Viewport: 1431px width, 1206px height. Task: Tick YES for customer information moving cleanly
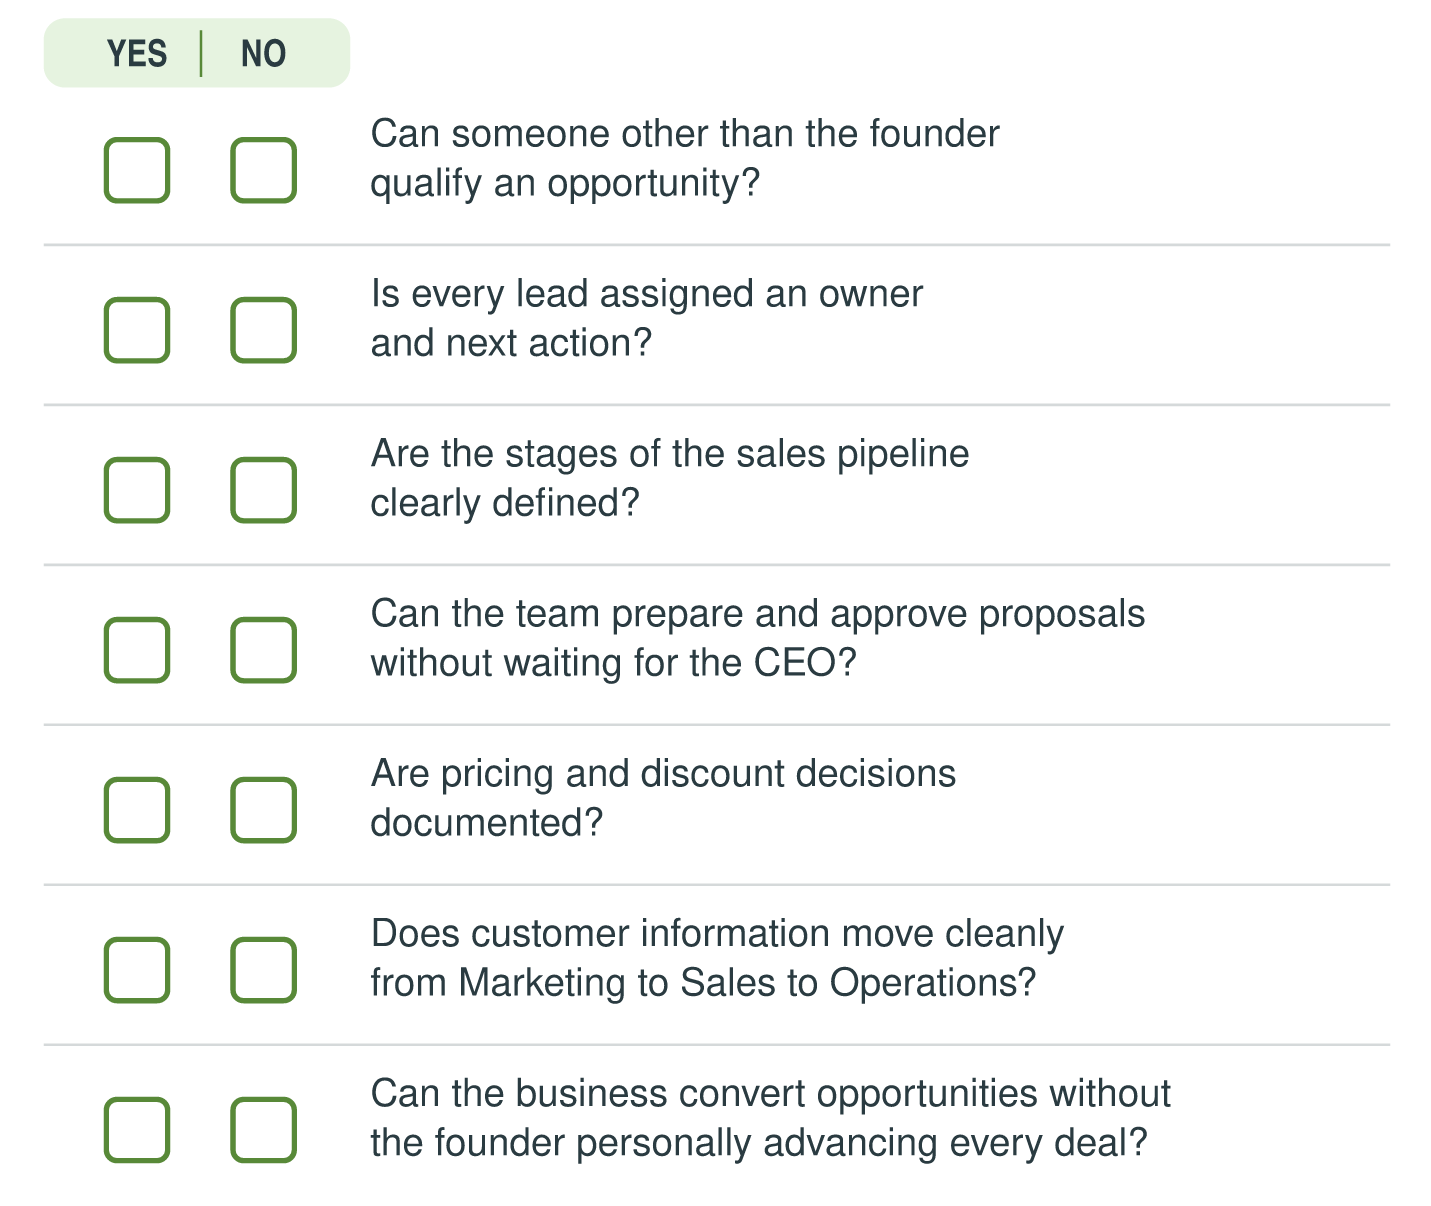(137, 970)
